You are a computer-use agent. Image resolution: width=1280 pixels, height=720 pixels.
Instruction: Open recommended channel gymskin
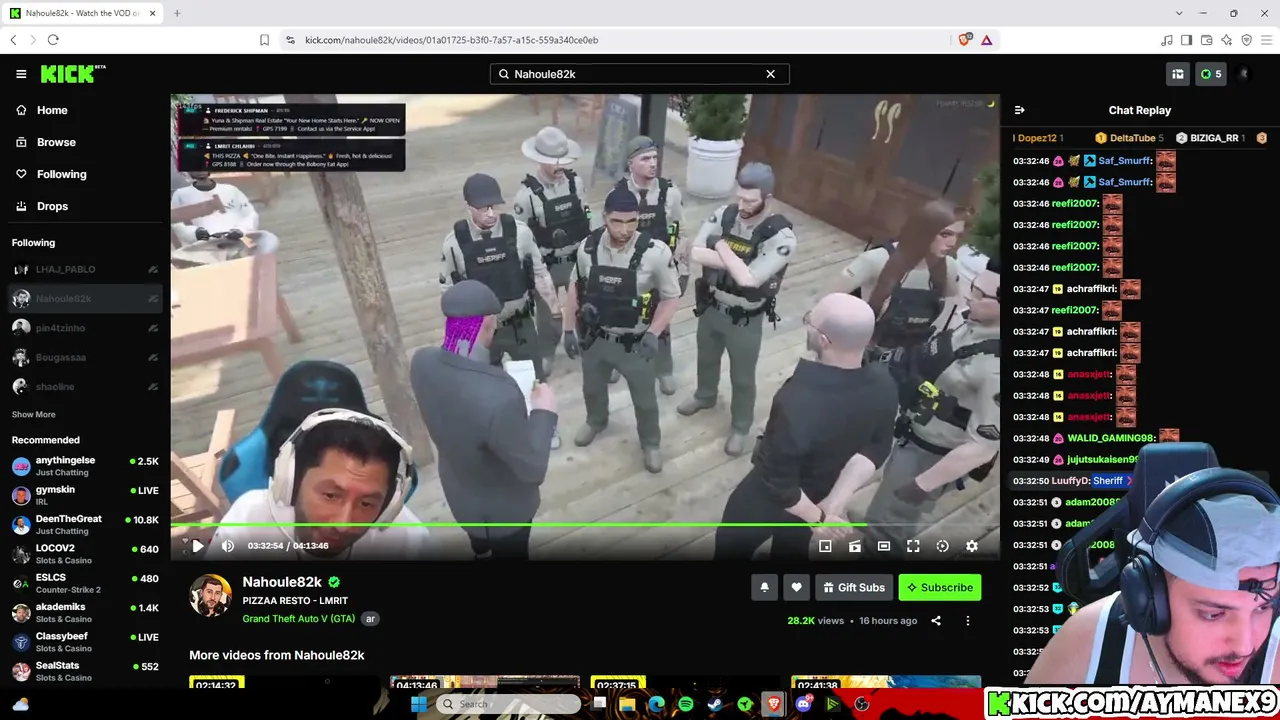point(85,495)
